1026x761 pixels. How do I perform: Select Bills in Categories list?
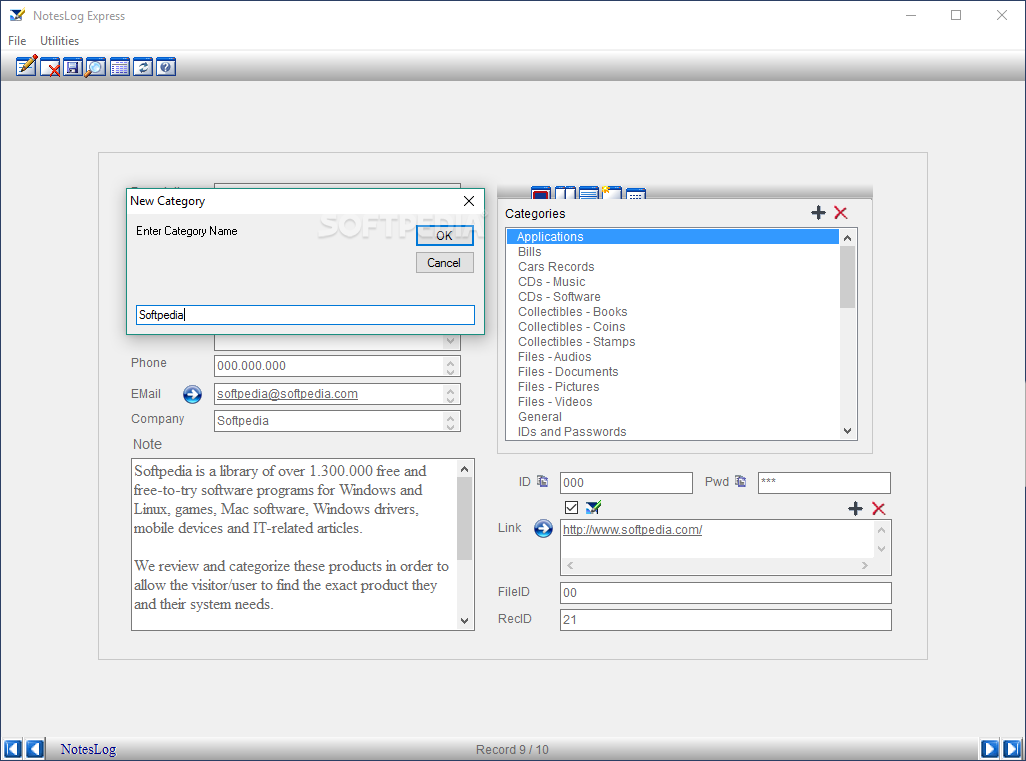tap(673, 251)
